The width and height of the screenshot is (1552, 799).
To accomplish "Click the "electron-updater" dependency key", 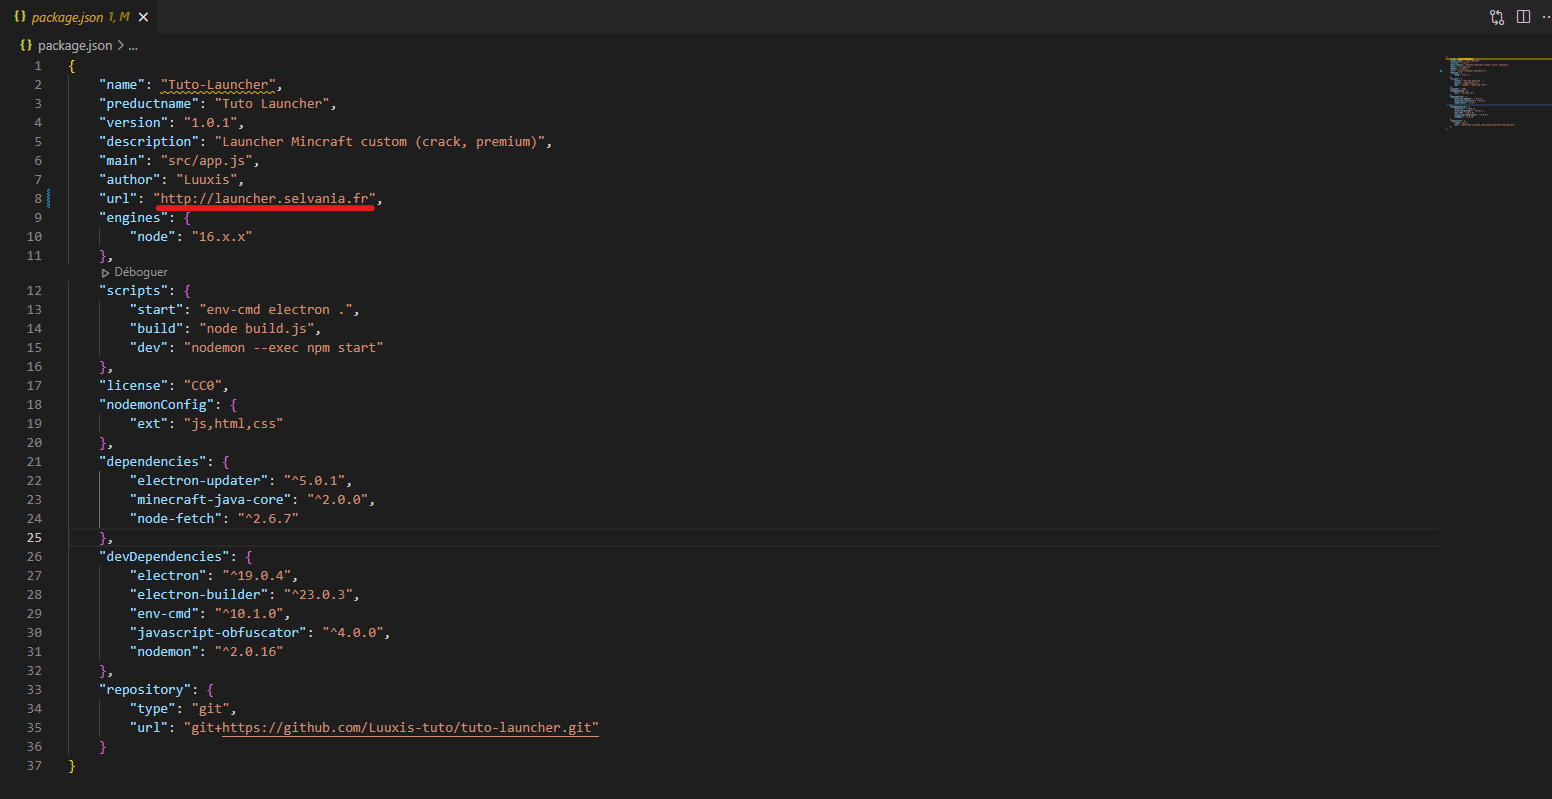I will click(x=199, y=481).
